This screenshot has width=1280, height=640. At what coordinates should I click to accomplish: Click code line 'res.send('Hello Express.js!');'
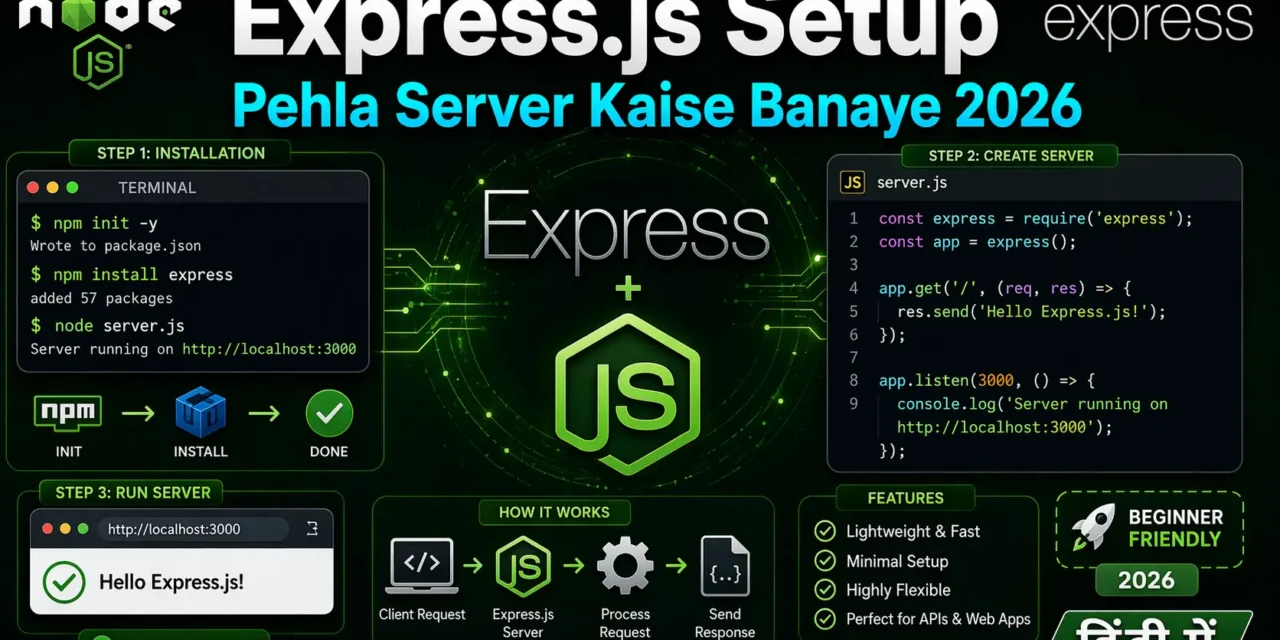pos(1031,312)
